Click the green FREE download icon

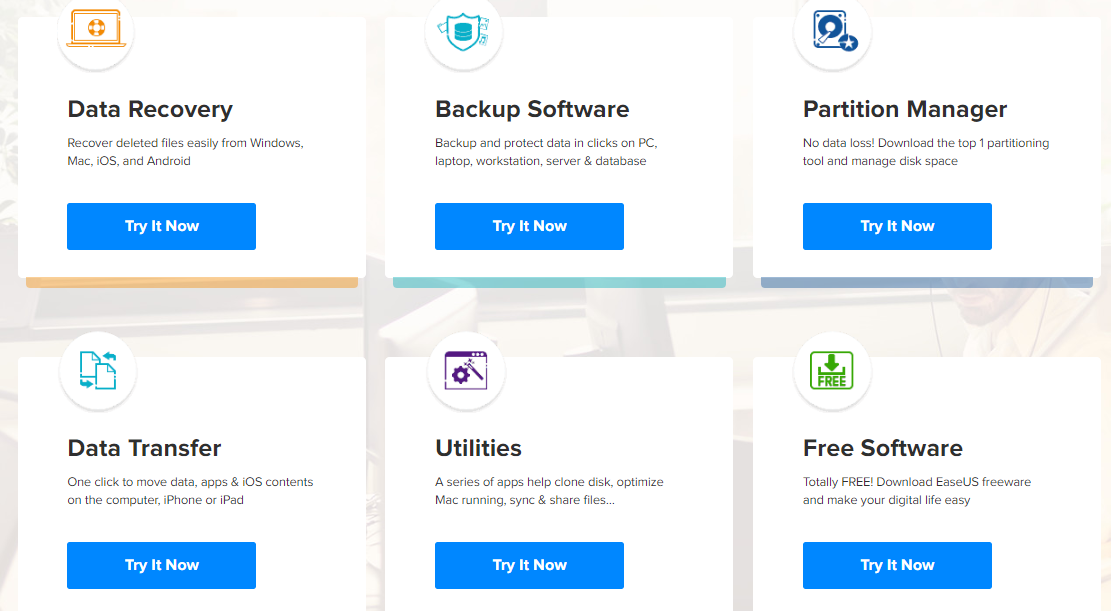[832, 371]
